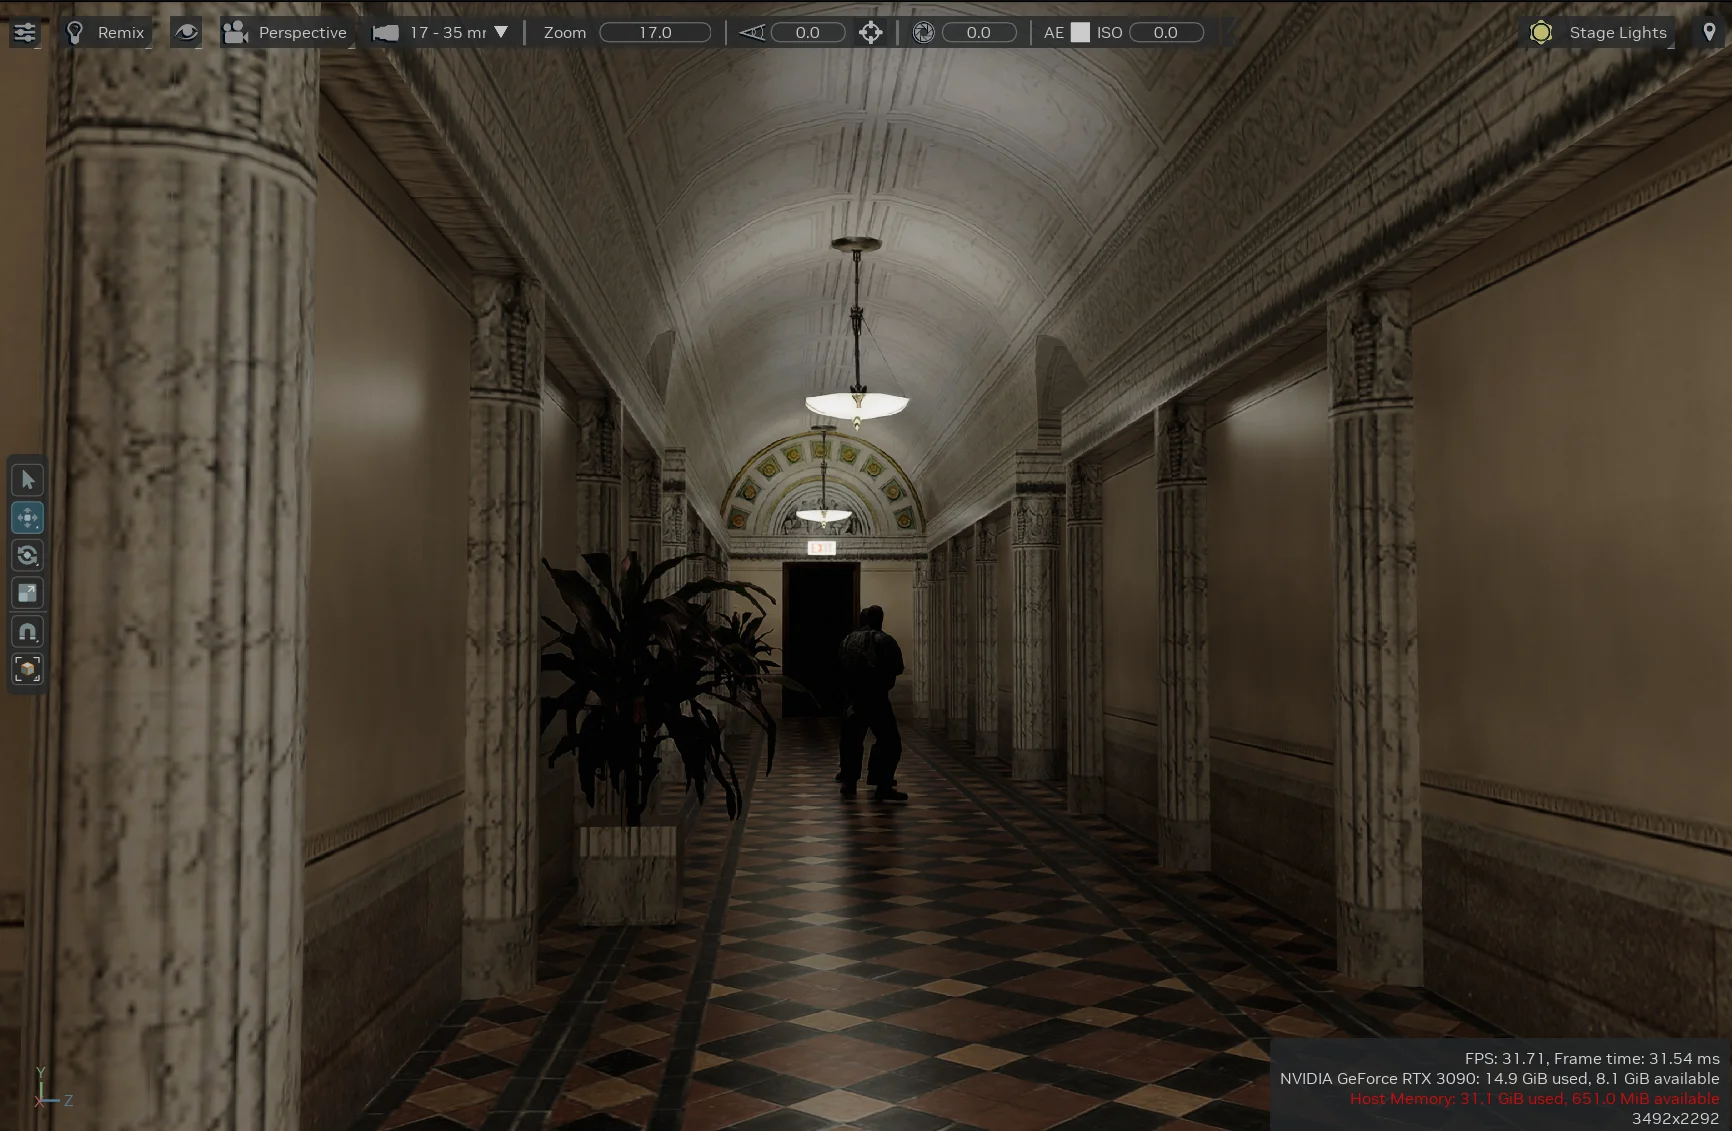Screen dimensions: 1732x1131
Task: Open the Remix render mode menu
Action: 106,32
